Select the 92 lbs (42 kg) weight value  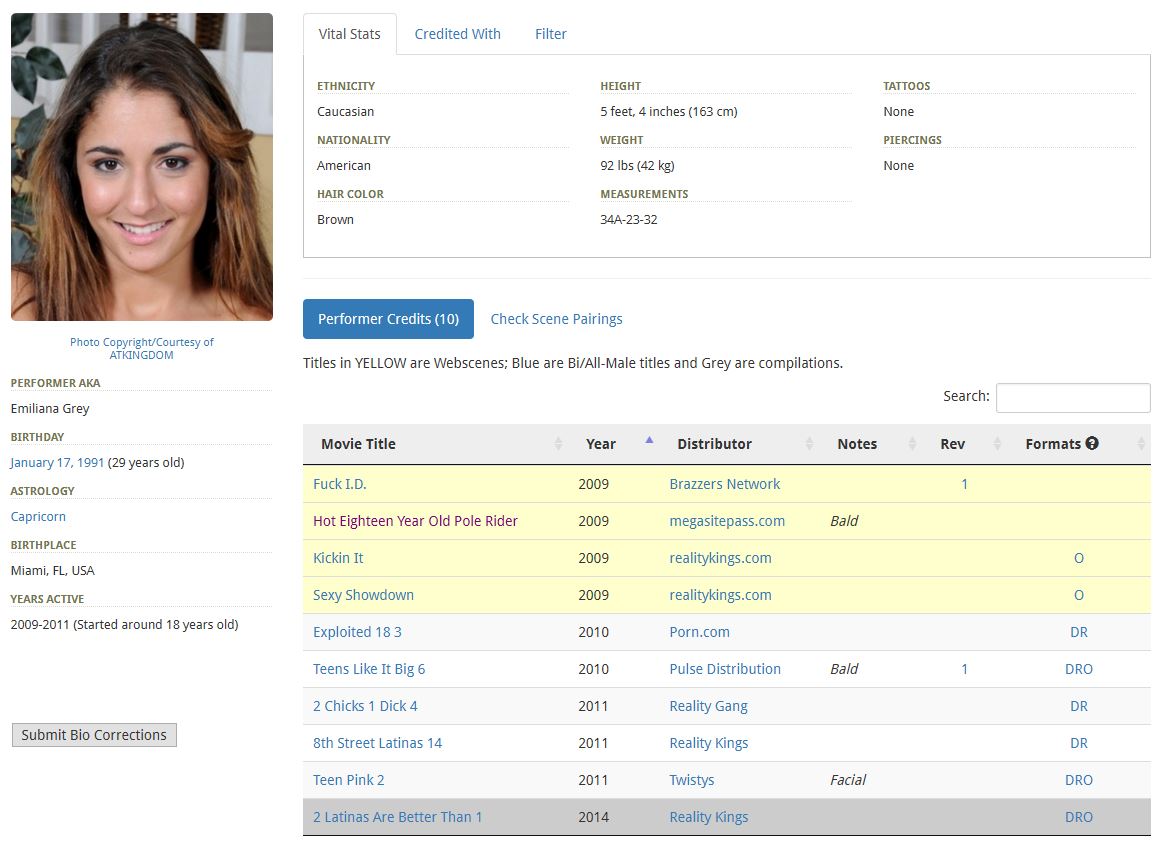point(637,166)
